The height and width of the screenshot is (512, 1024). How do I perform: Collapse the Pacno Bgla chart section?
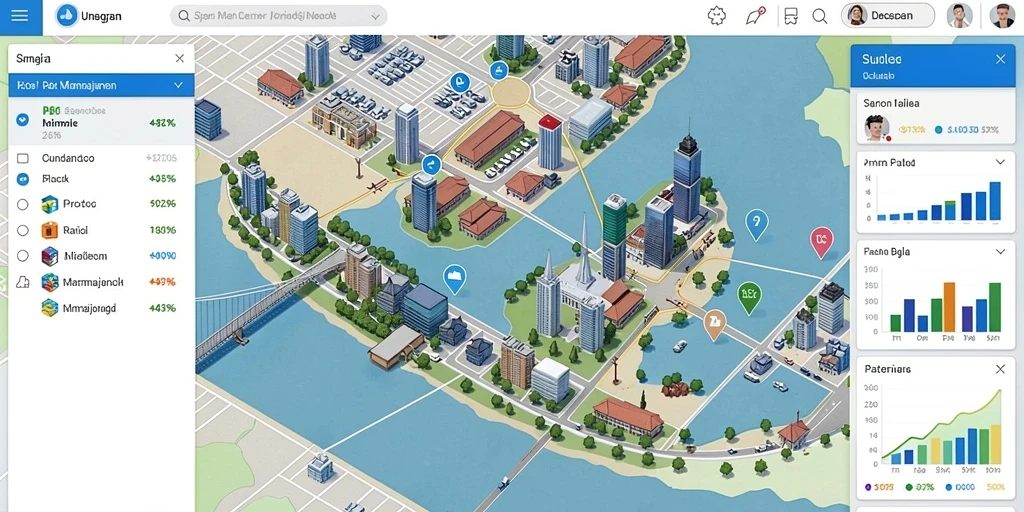[x=1000, y=251]
